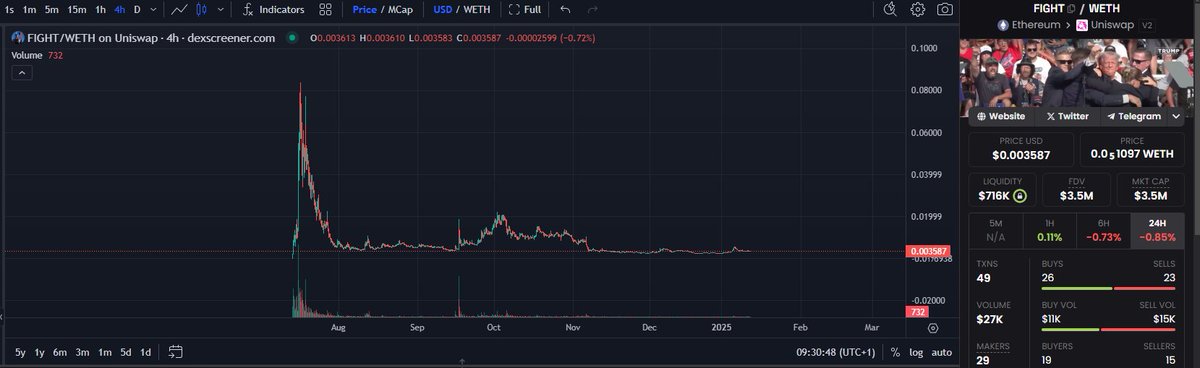Select the 1m timeframe
Screen dimensions: 1200x368
pos(30,9)
